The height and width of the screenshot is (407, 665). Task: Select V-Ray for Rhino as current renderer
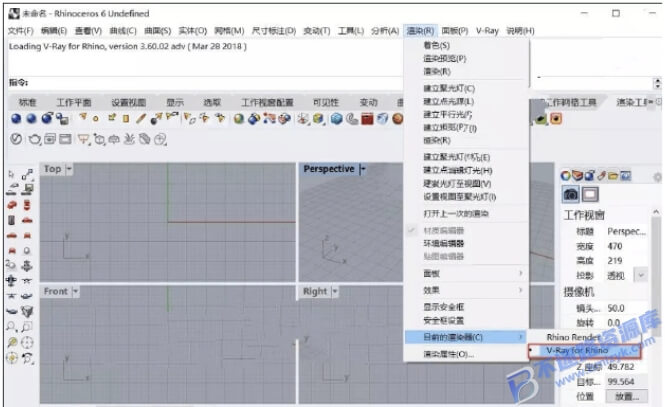pos(585,351)
